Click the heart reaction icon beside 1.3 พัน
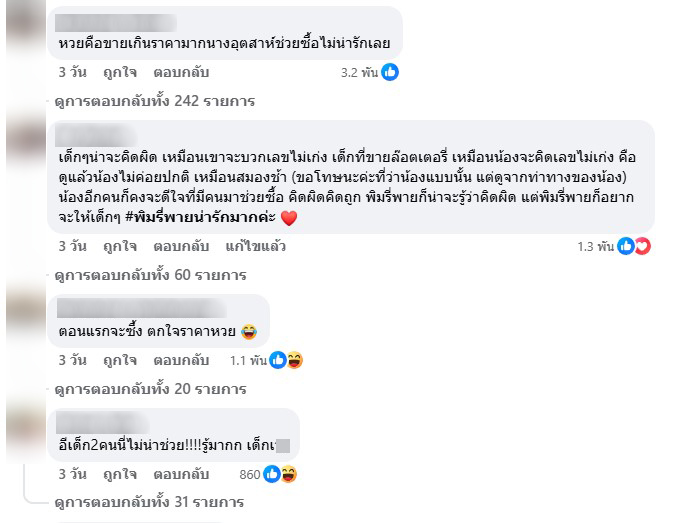This screenshot has height=523, width=691. pyautogui.click(x=642, y=246)
